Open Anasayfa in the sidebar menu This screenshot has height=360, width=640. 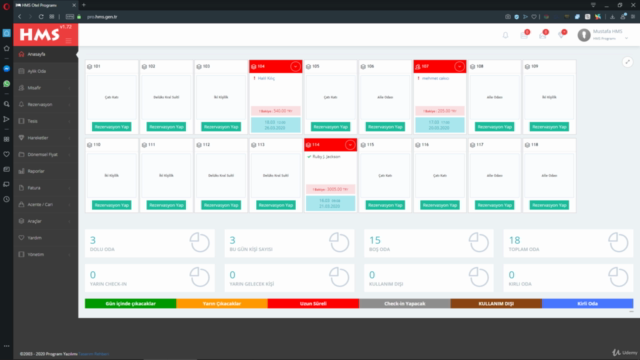pyautogui.click(x=45, y=54)
